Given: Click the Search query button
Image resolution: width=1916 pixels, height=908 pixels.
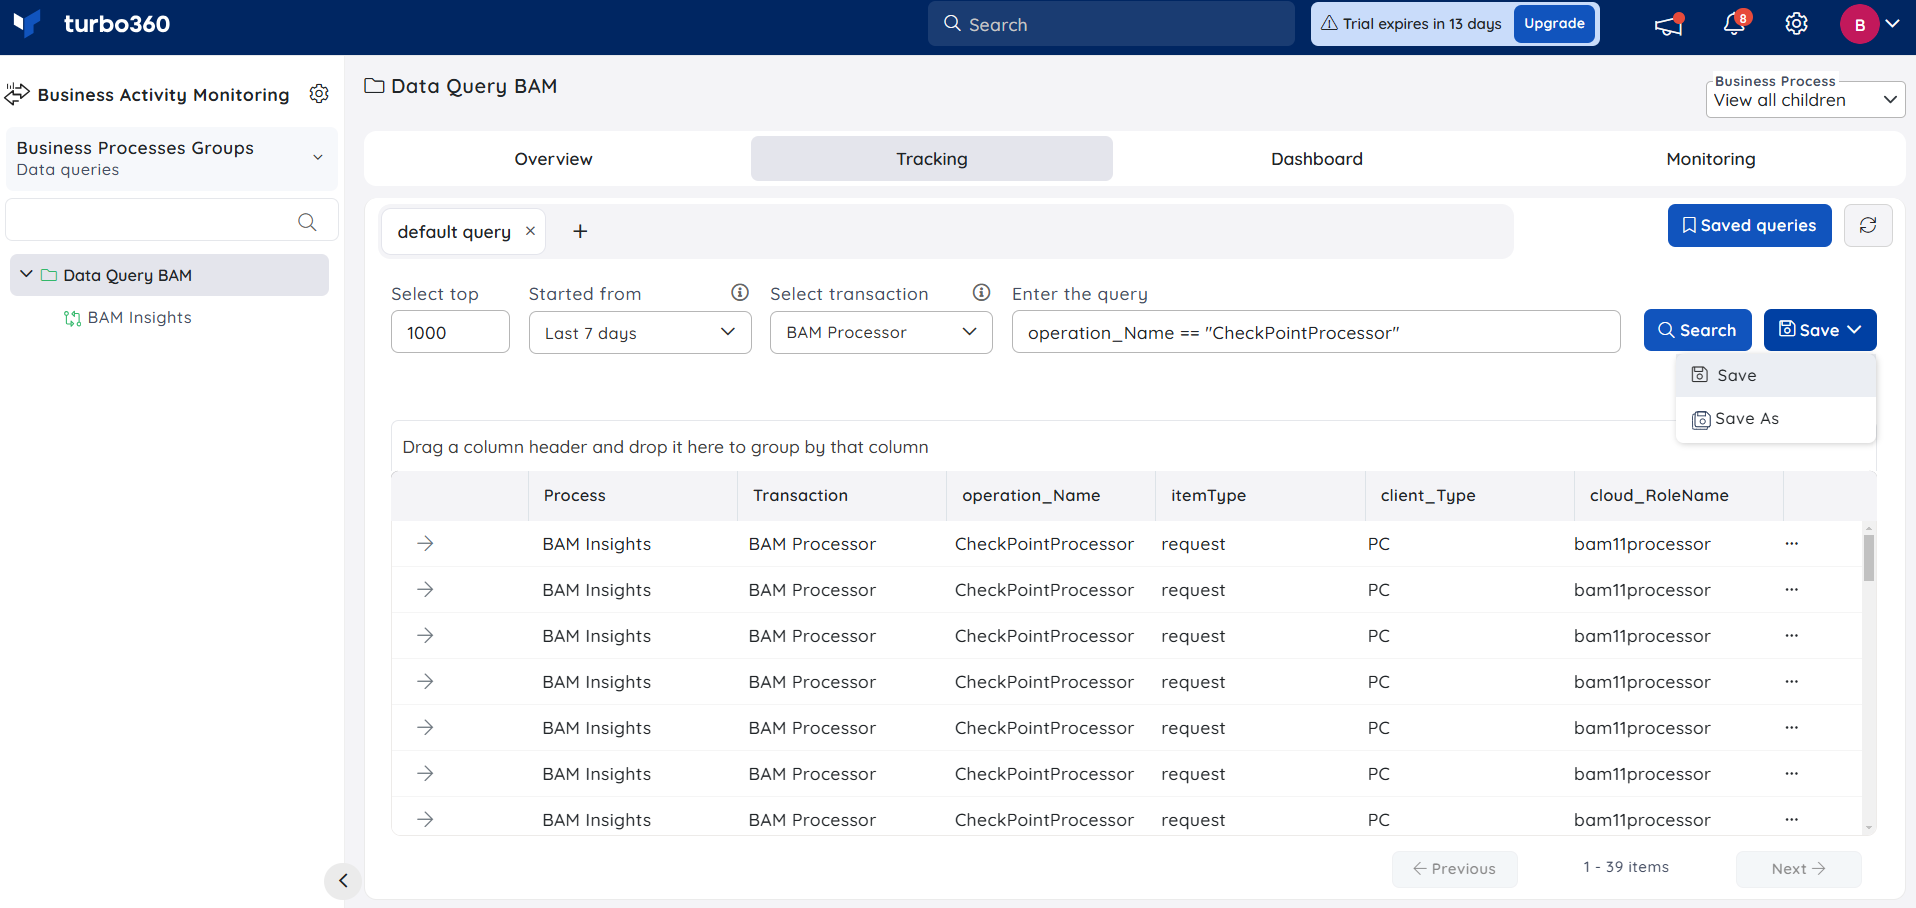Looking at the screenshot, I should (1697, 330).
